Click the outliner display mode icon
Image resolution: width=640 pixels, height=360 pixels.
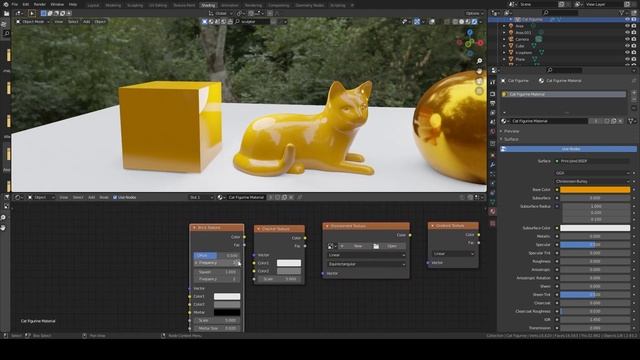(x=496, y=13)
